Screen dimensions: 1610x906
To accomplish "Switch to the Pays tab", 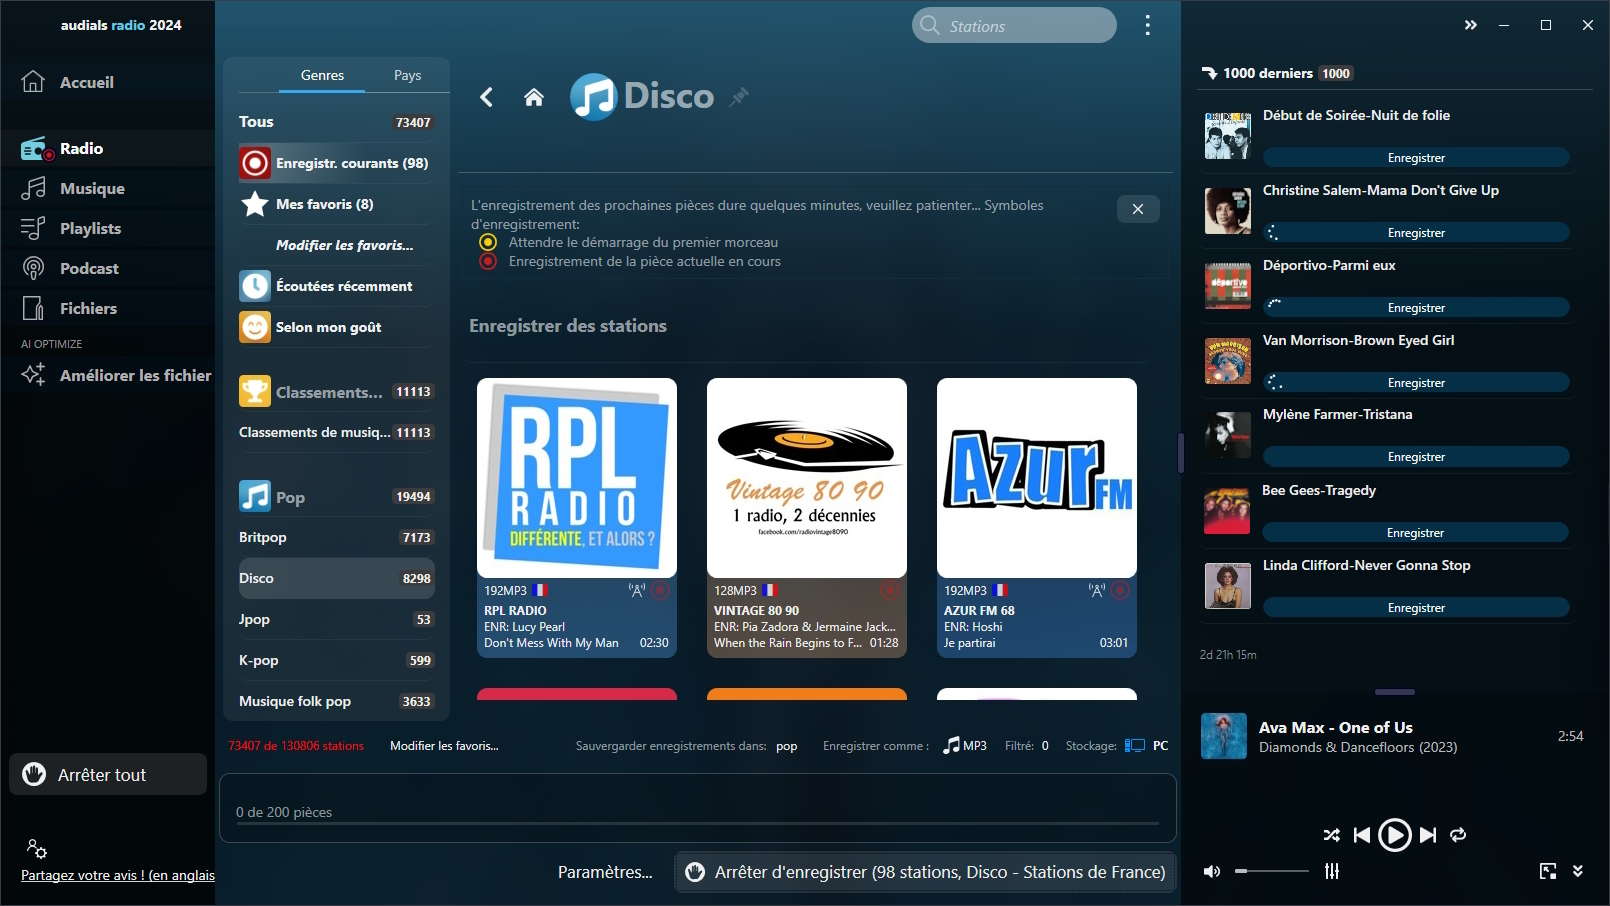I will click(407, 75).
